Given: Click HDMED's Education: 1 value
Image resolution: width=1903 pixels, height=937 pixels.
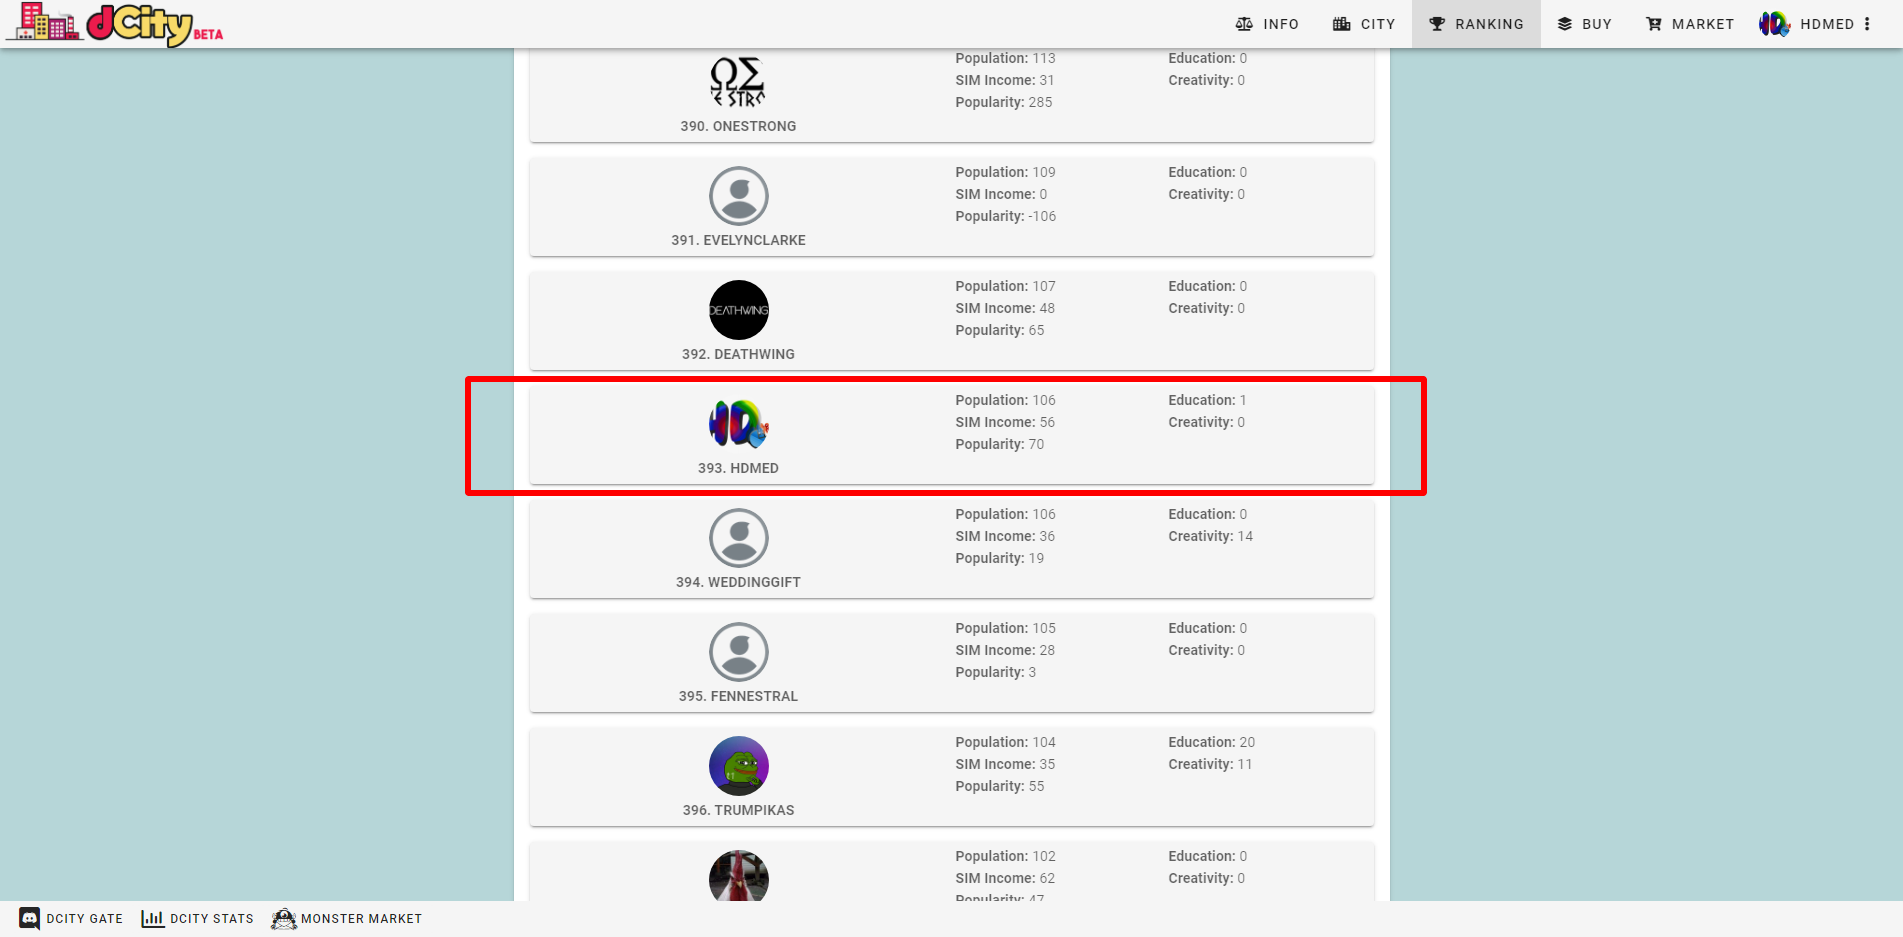Looking at the screenshot, I should [x=1207, y=400].
